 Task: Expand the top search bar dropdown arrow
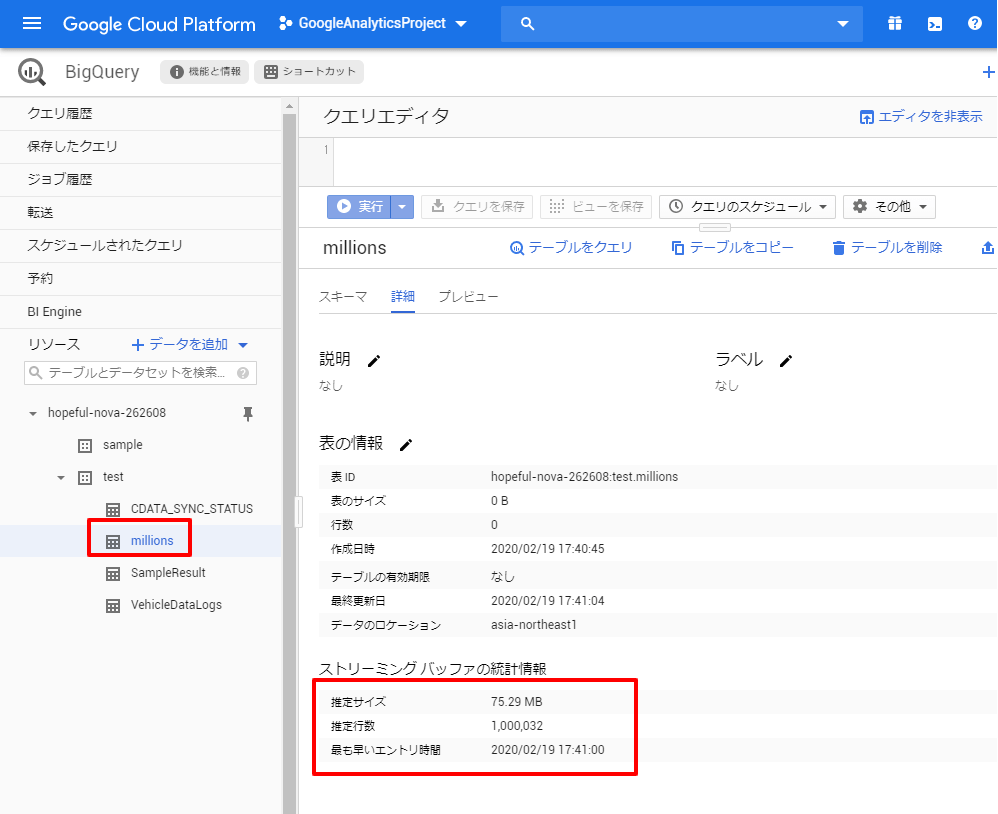[x=843, y=24]
